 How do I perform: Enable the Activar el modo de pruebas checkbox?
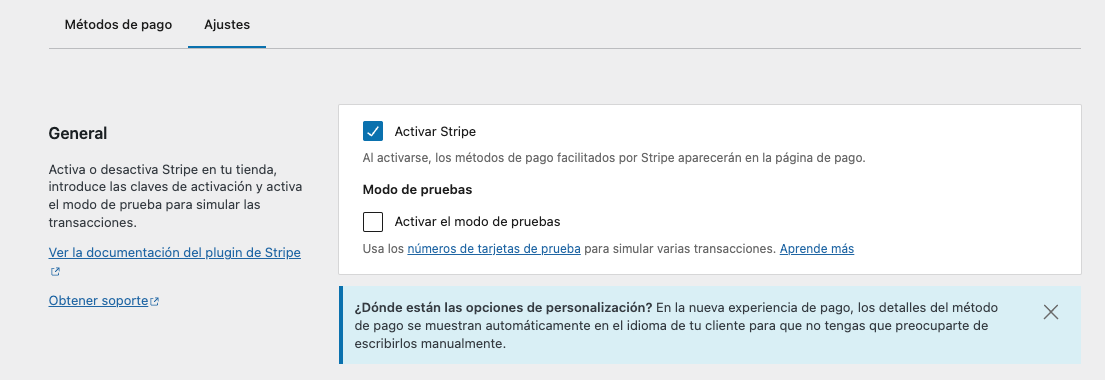373,221
